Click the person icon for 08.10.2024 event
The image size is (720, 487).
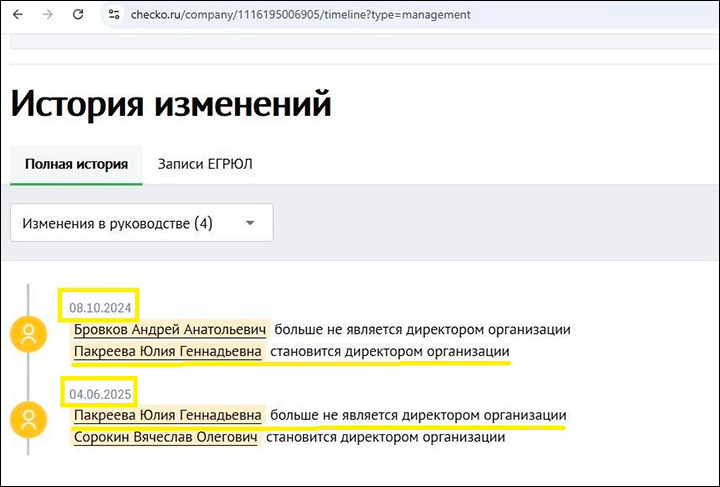click(28, 334)
